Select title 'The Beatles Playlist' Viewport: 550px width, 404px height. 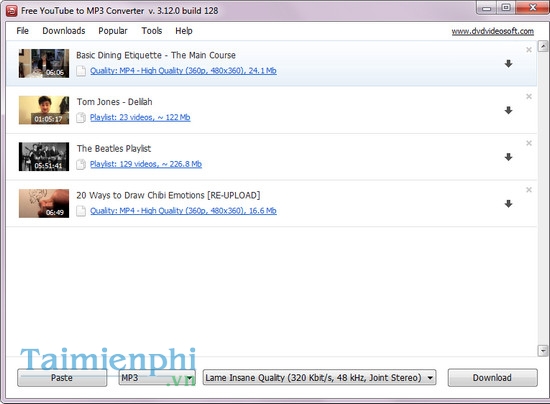tap(114, 148)
